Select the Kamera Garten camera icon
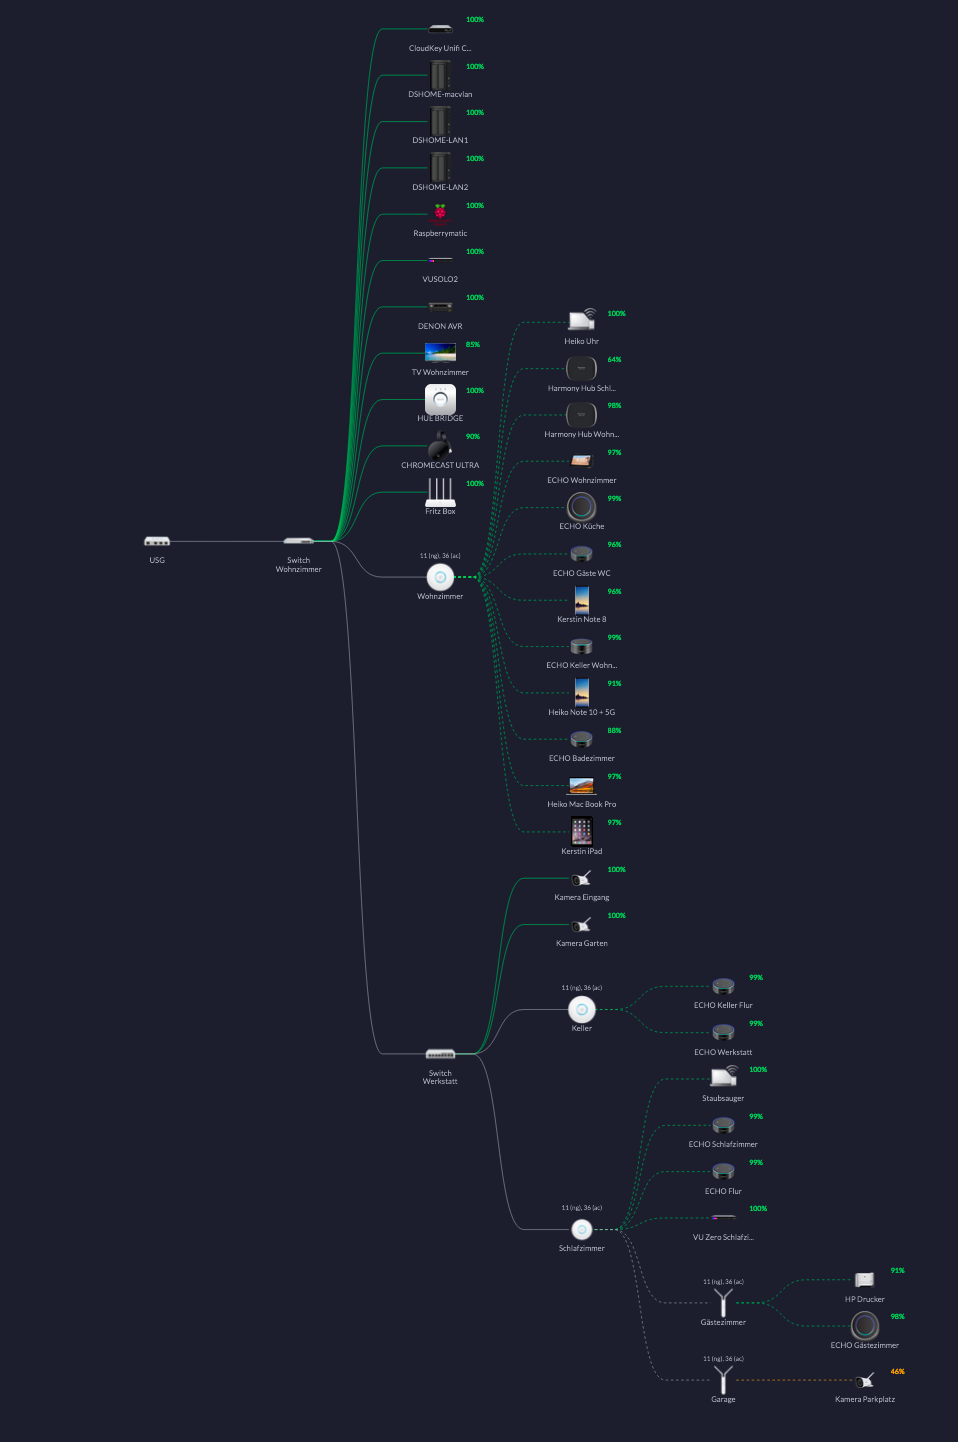 [582, 924]
